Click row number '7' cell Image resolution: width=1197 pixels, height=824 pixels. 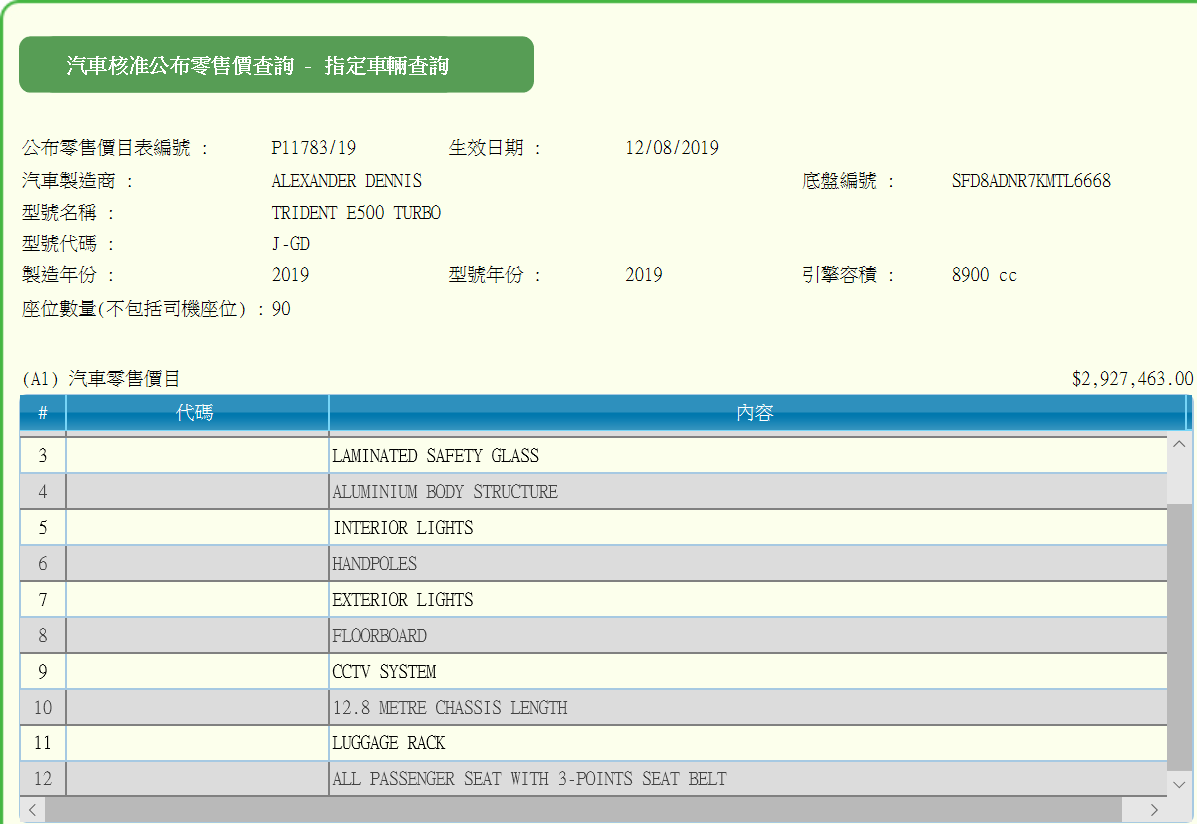coord(43,599)
